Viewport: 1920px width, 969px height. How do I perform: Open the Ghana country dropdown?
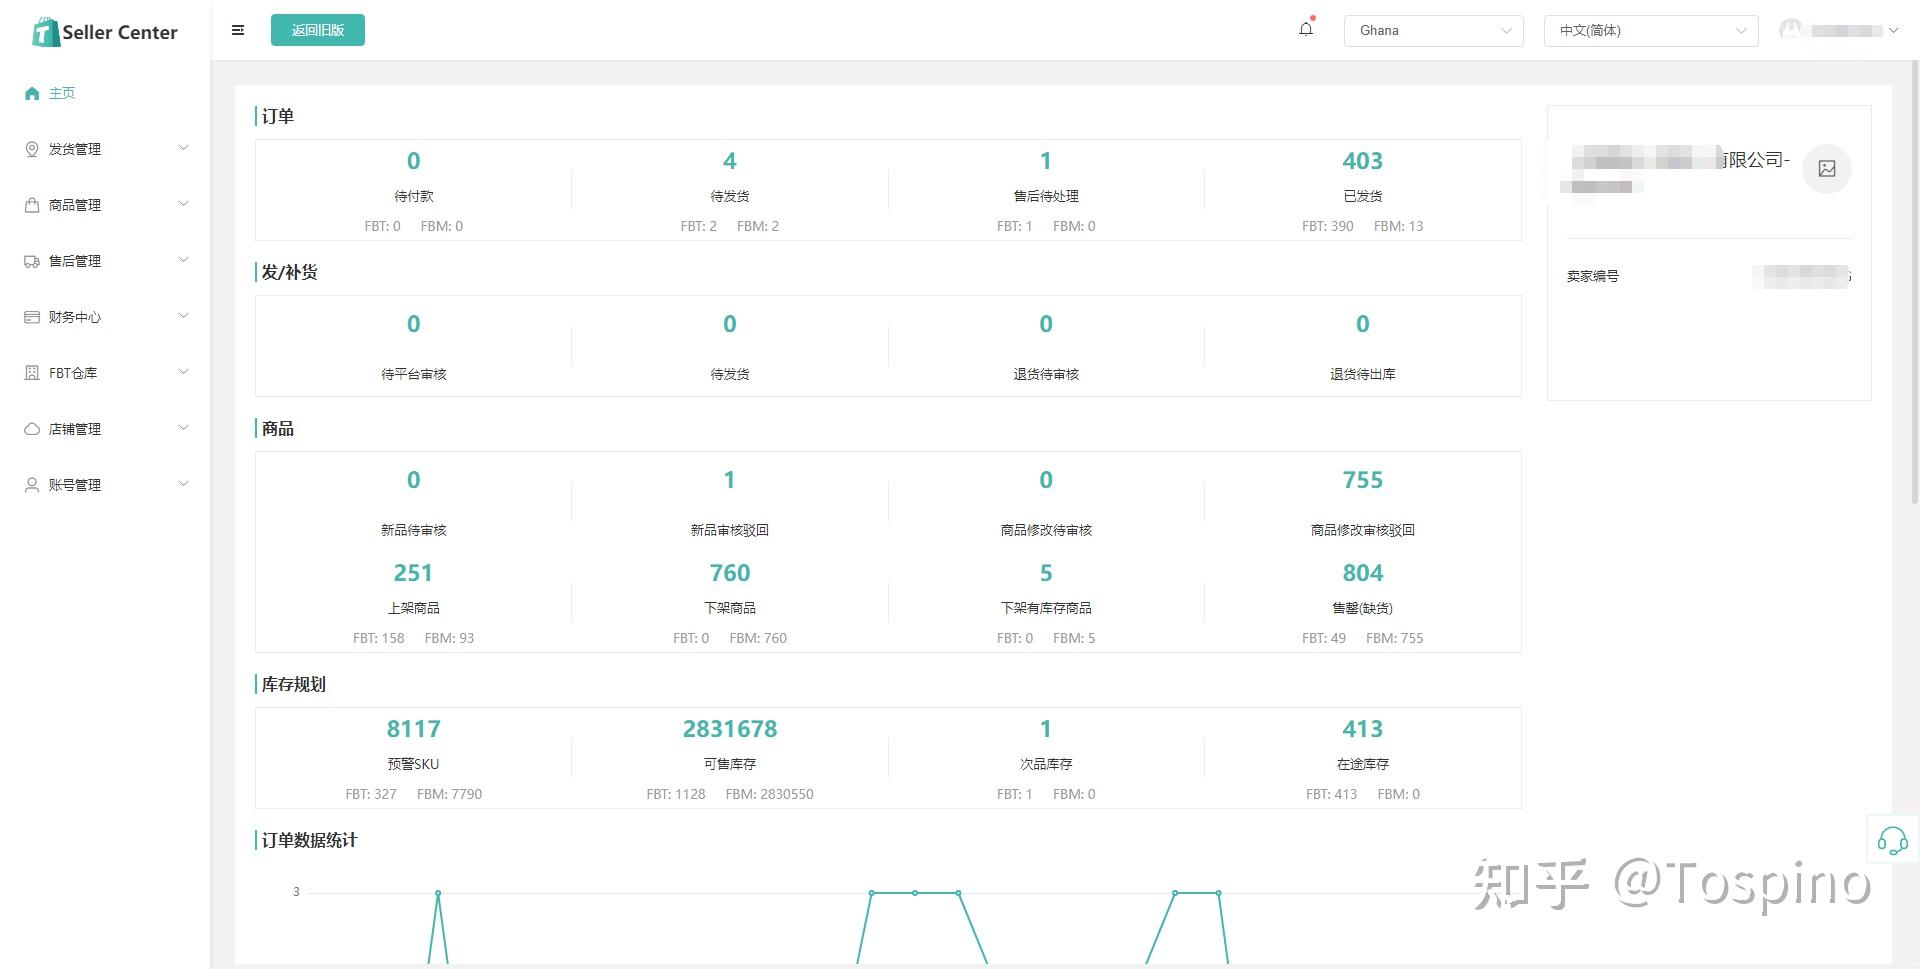[1433, 30]
